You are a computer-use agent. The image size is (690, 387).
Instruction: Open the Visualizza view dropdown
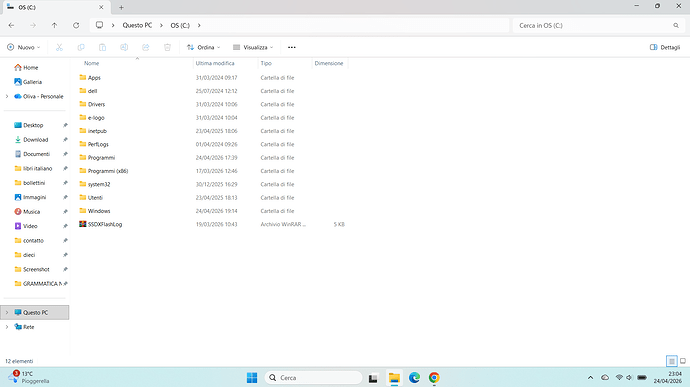tap(253, 47)
